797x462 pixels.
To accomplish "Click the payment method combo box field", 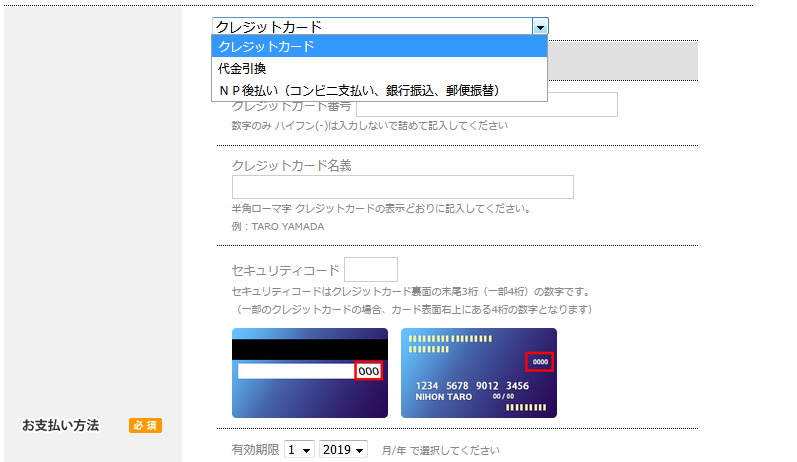I will [371, 27].
